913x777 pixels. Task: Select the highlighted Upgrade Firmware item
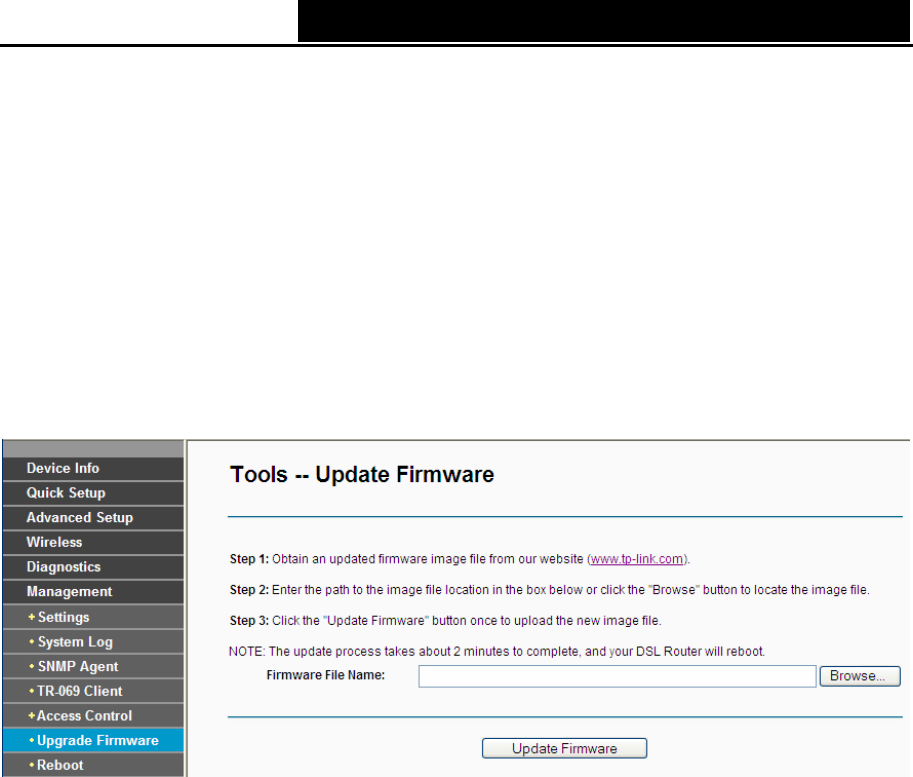coord(93,740)
